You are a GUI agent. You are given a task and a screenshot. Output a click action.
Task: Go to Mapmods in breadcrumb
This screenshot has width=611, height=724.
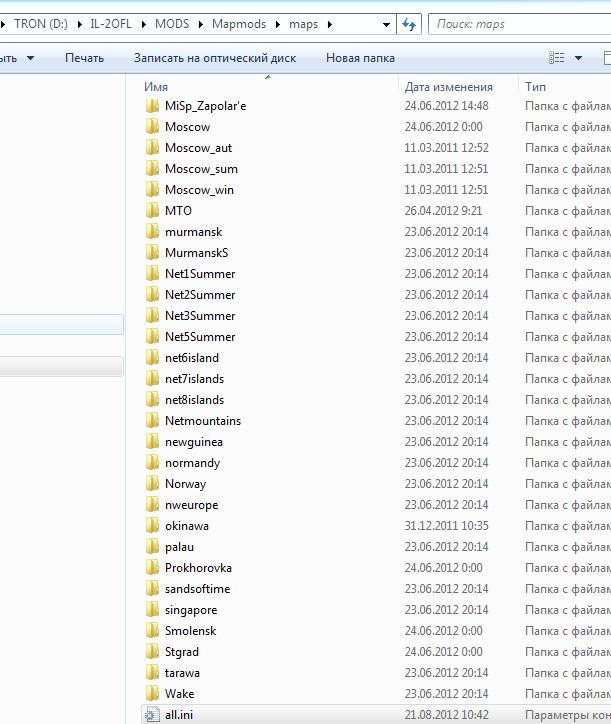(239, 24)
